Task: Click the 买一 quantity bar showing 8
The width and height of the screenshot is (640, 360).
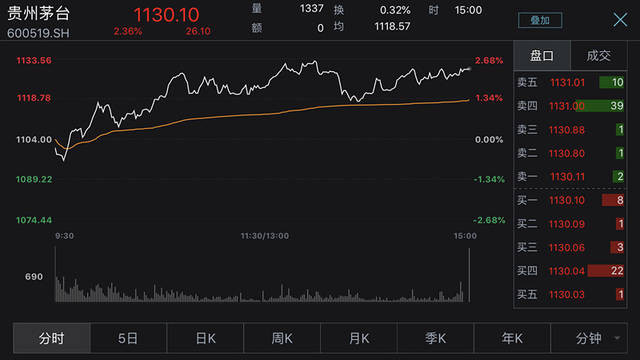Action: [x=613, y=200]
